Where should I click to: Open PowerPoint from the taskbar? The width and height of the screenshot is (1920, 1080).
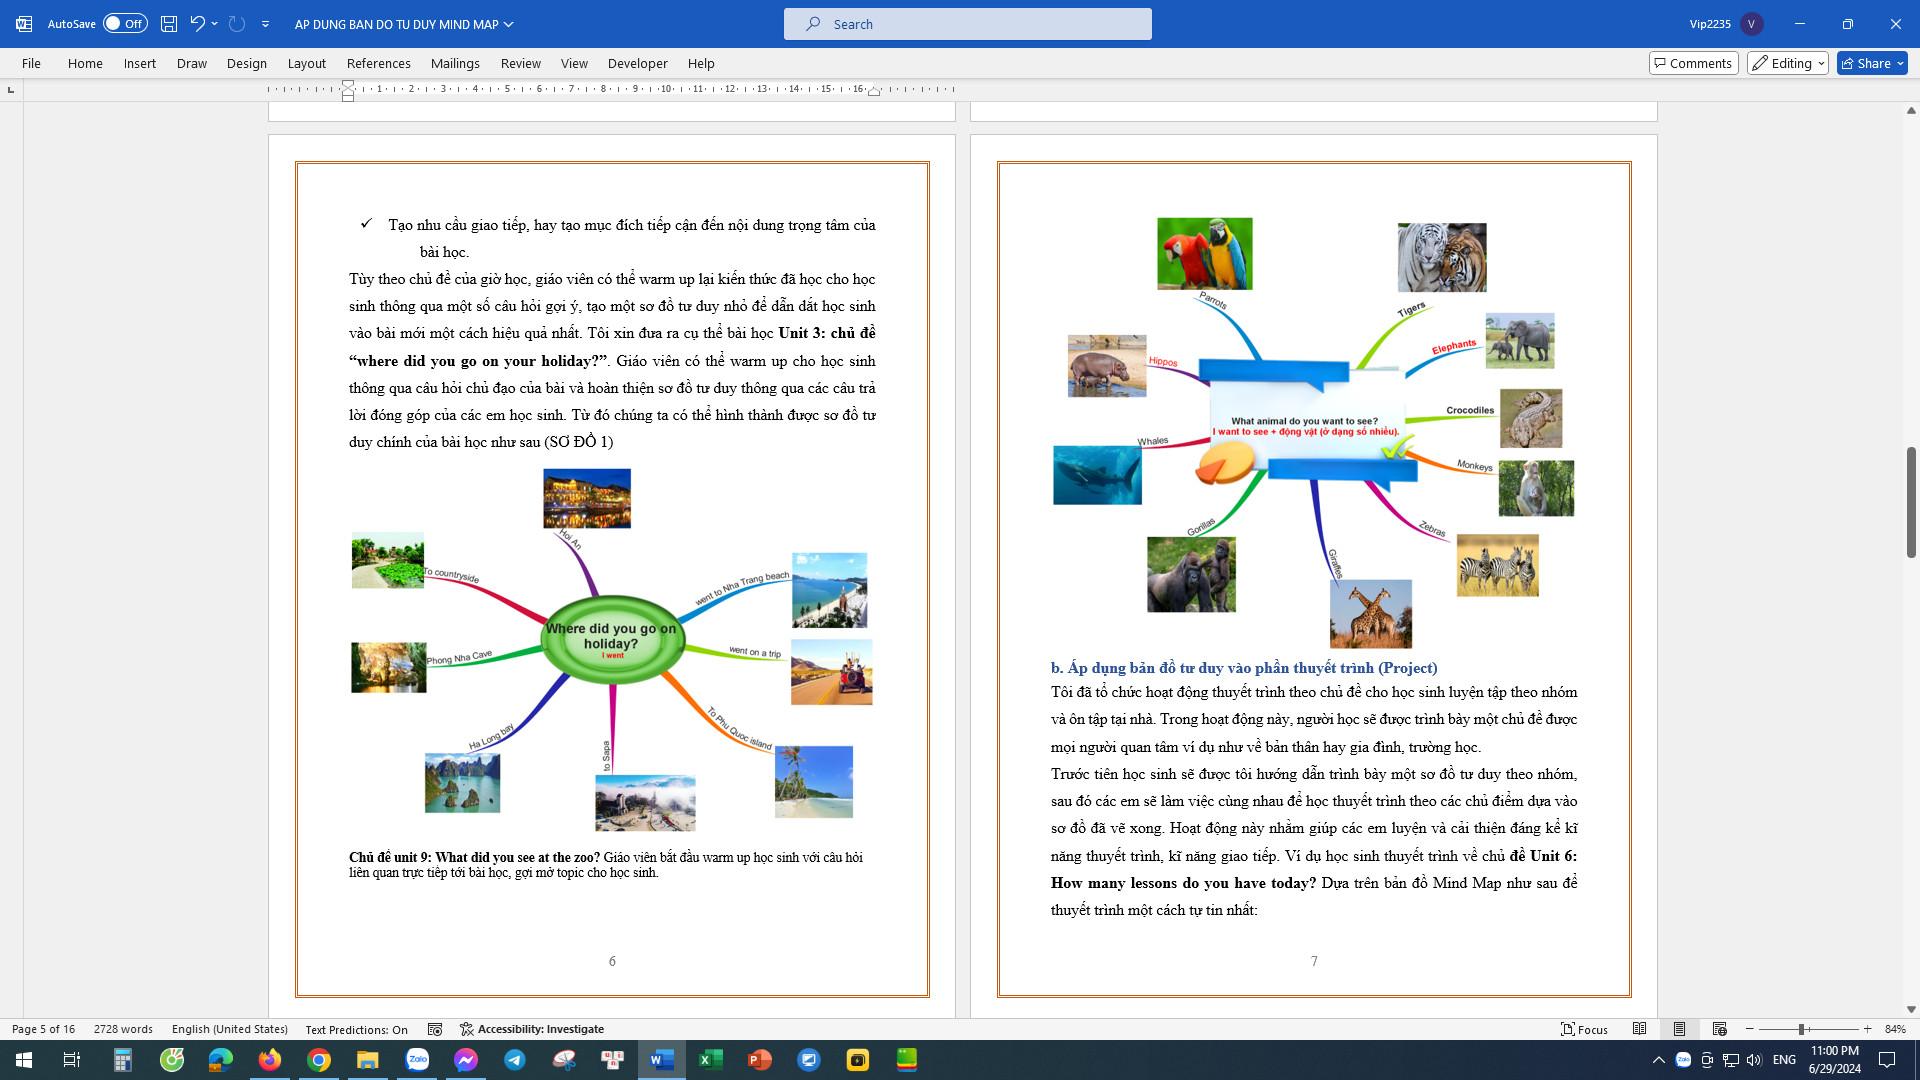[760, 1060]
